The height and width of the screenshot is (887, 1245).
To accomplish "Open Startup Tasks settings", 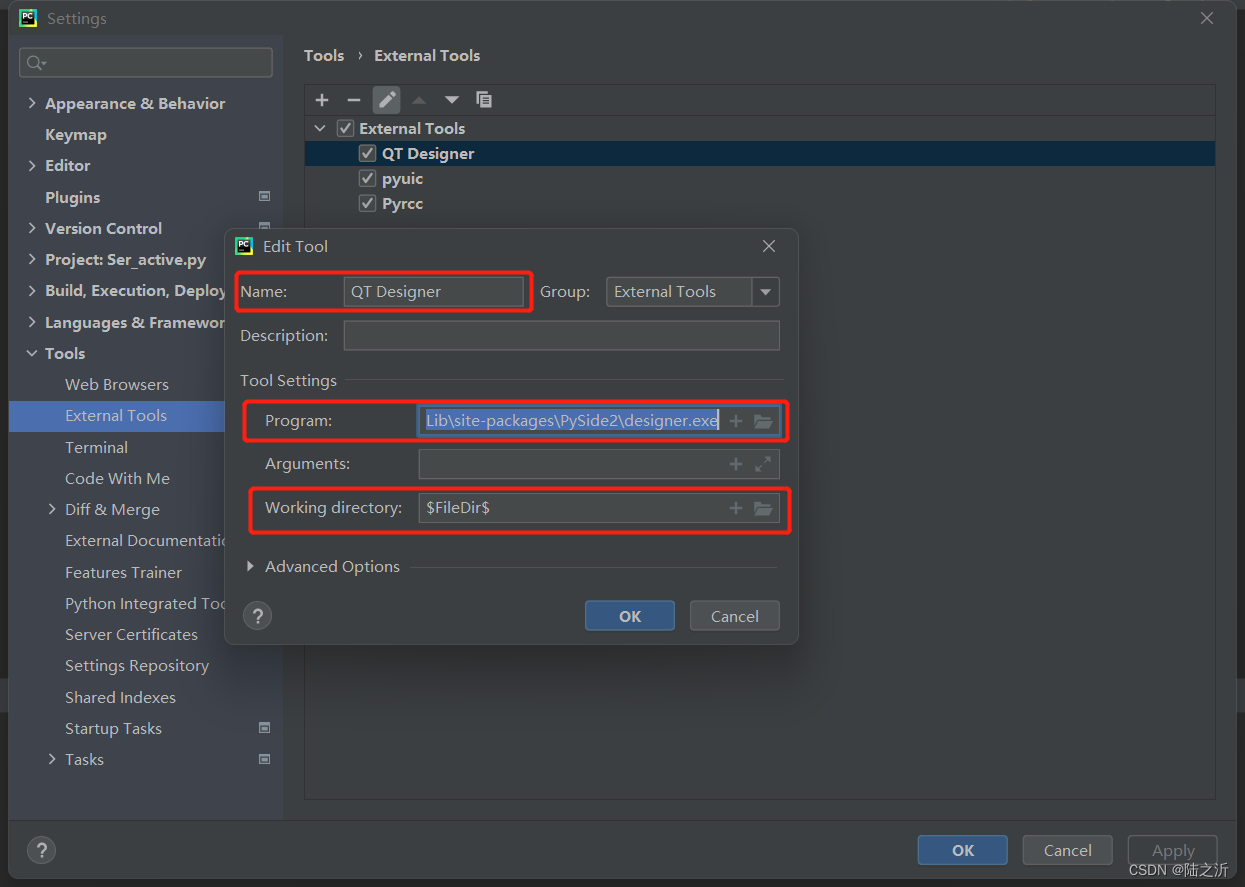I will tap(113, 728).
